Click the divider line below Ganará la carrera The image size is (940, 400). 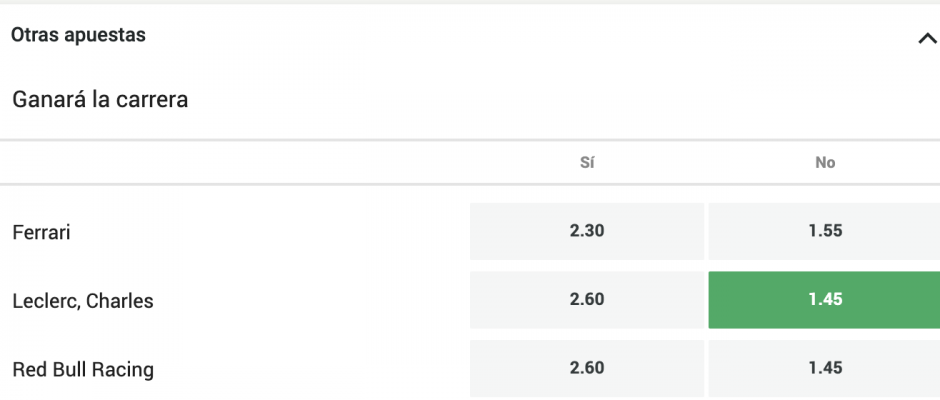tap(470, 140)
